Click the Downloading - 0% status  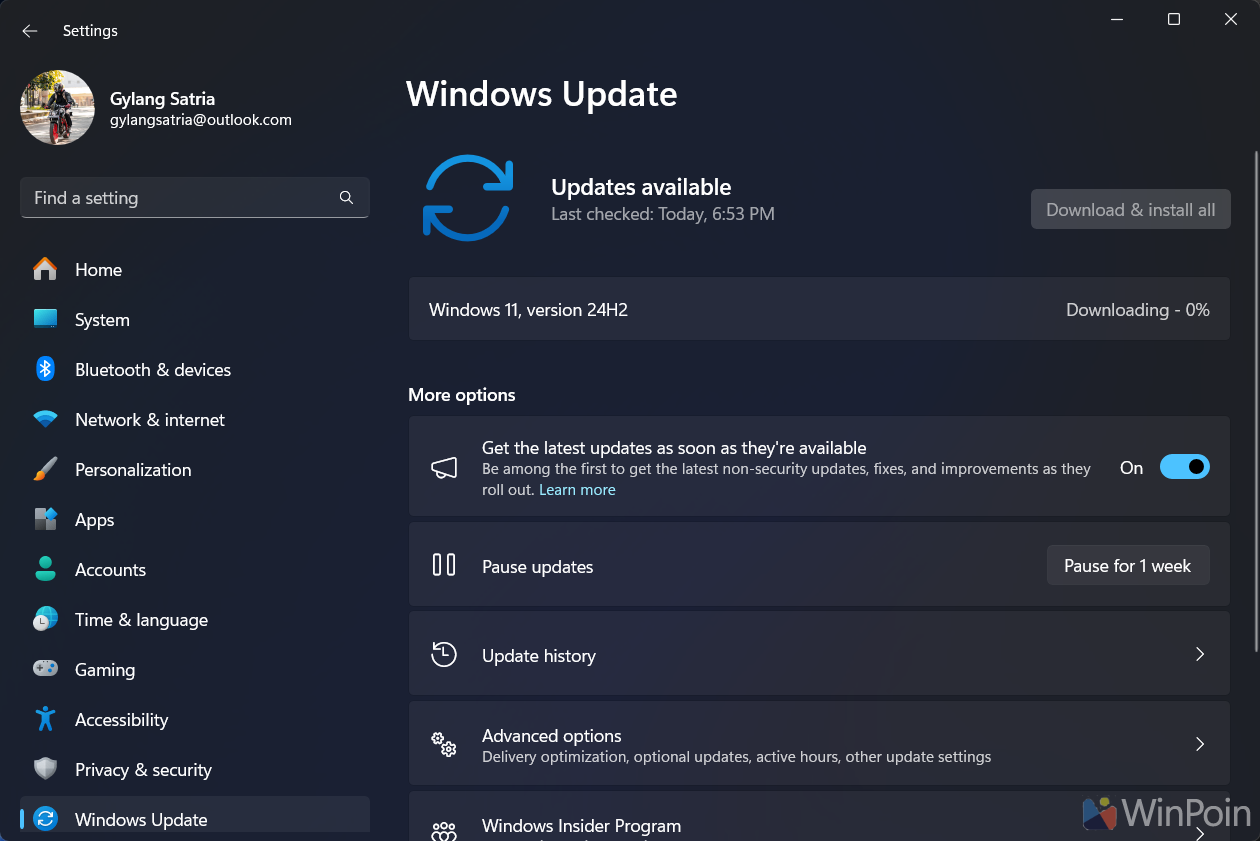(1138, 310)
